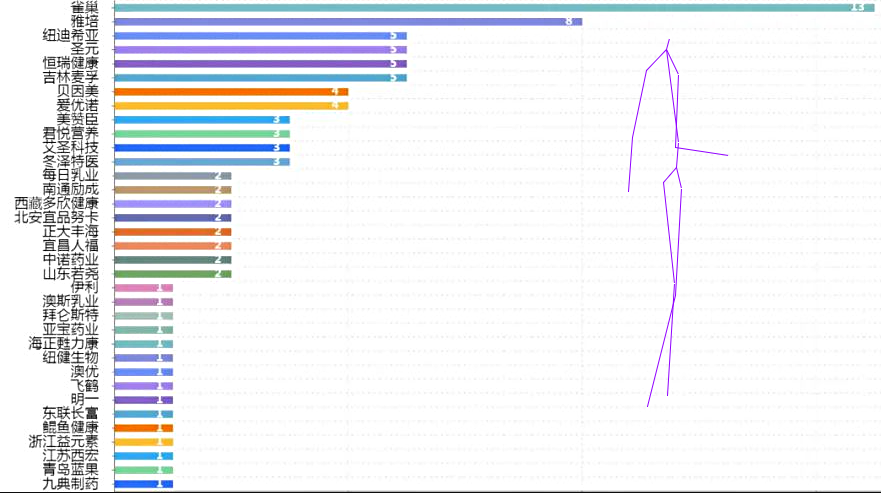The width and height of the screenshot is (881, 493).
Task: Click the bar for 恒瑞健康
Action: (x=260, y=64)
